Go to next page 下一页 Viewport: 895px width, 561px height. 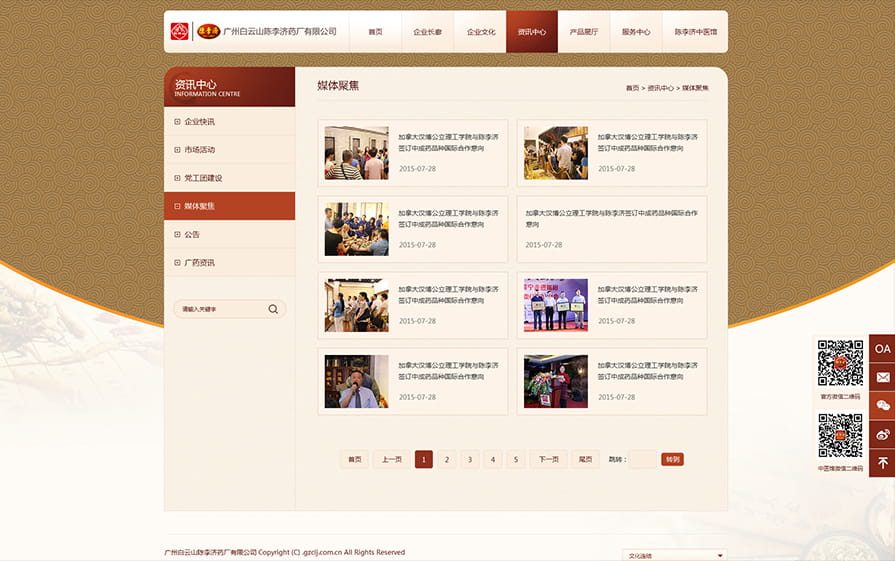click(549, 459)
